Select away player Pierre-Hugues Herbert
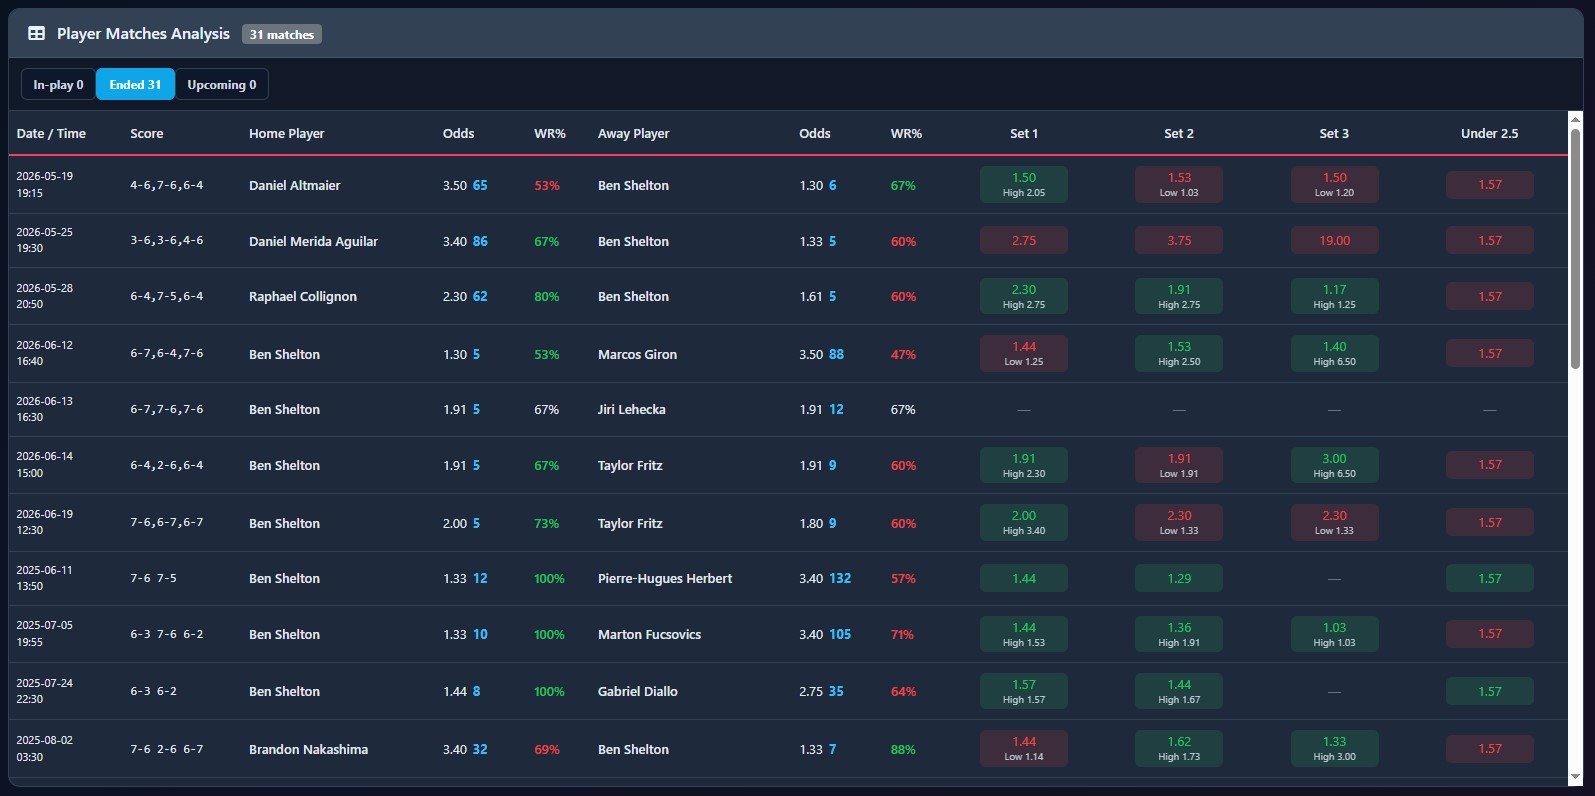Screen dimensions: 1595x796 coord(665,579)
